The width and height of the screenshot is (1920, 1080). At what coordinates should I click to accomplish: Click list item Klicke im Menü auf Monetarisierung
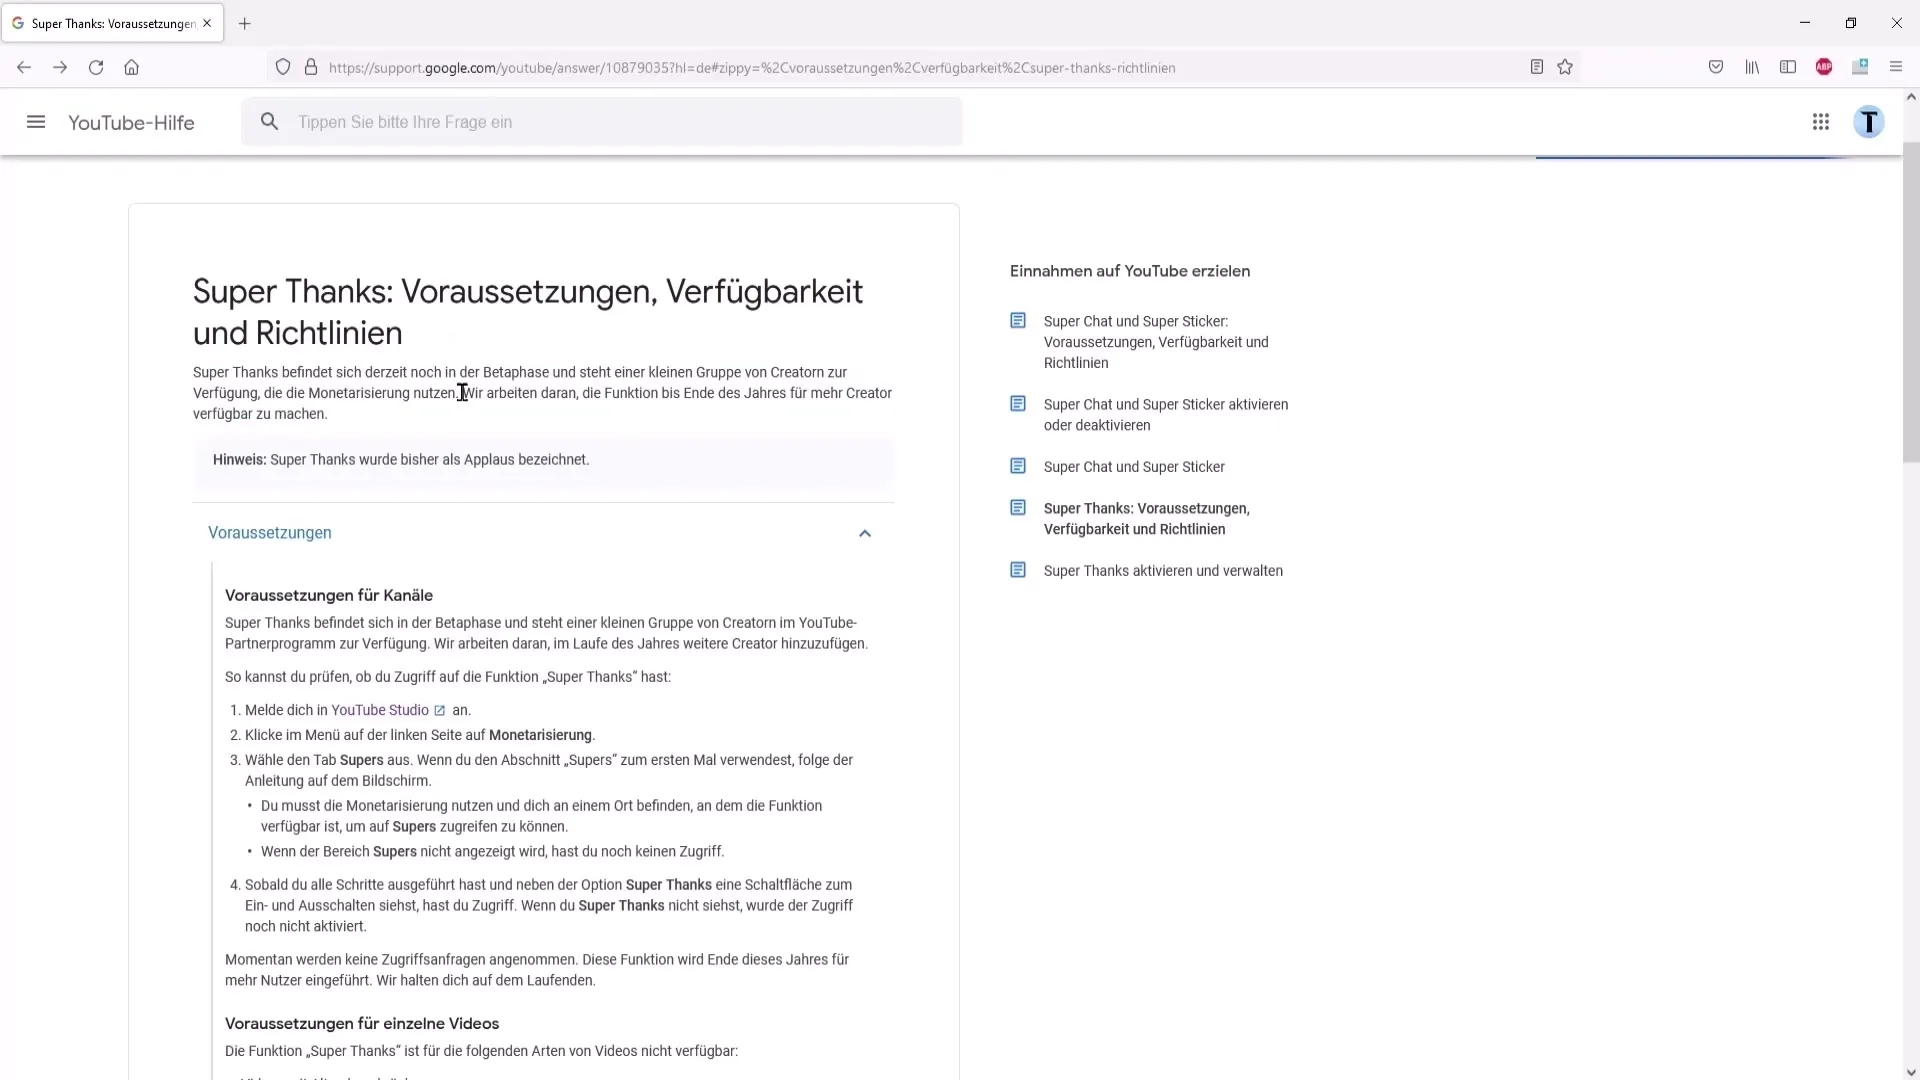420,735
